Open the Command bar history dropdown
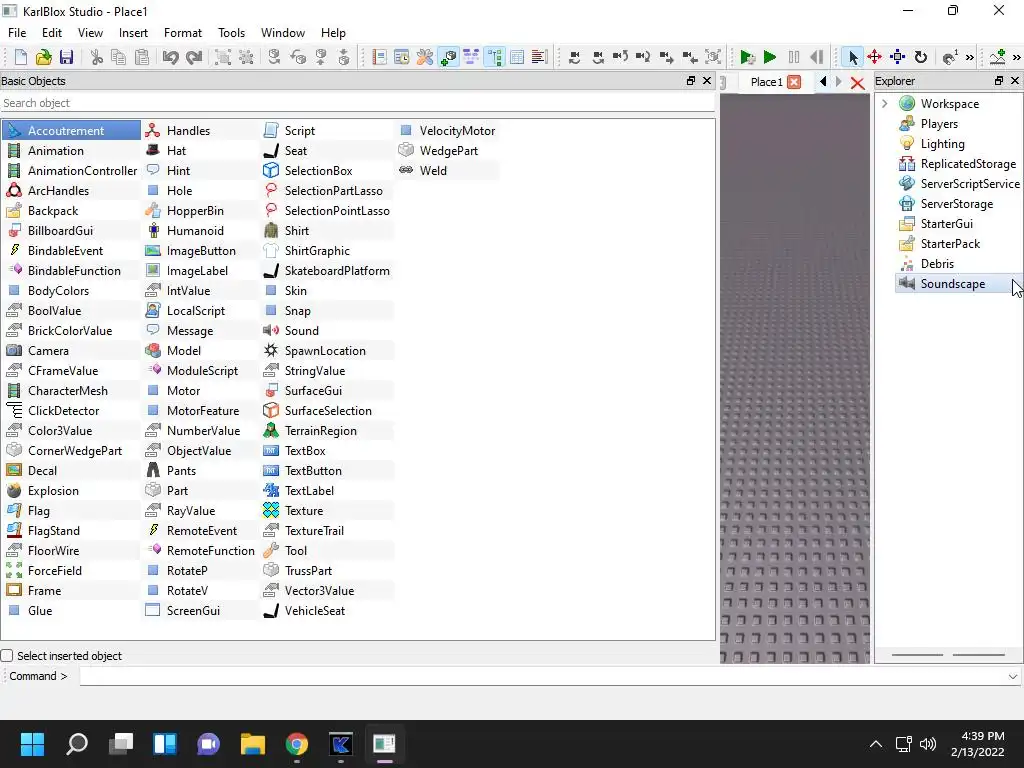Screen dimensions: 1024x768 1013,677
